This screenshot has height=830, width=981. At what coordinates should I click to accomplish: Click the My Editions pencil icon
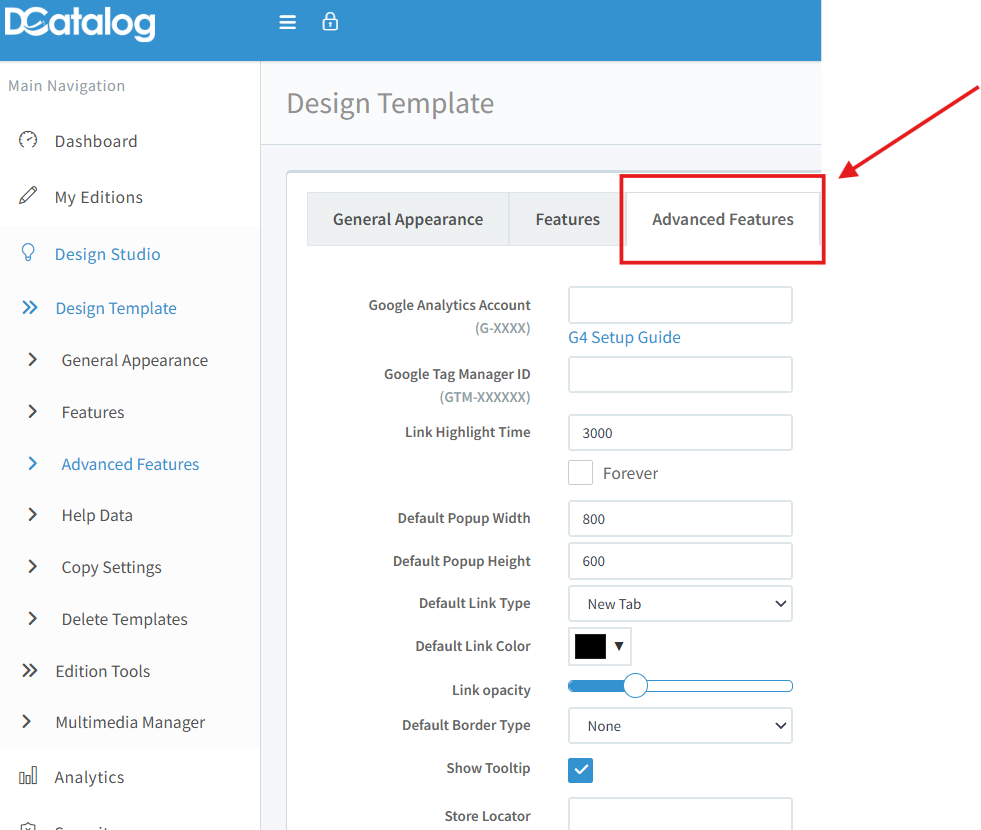point(28,196)
